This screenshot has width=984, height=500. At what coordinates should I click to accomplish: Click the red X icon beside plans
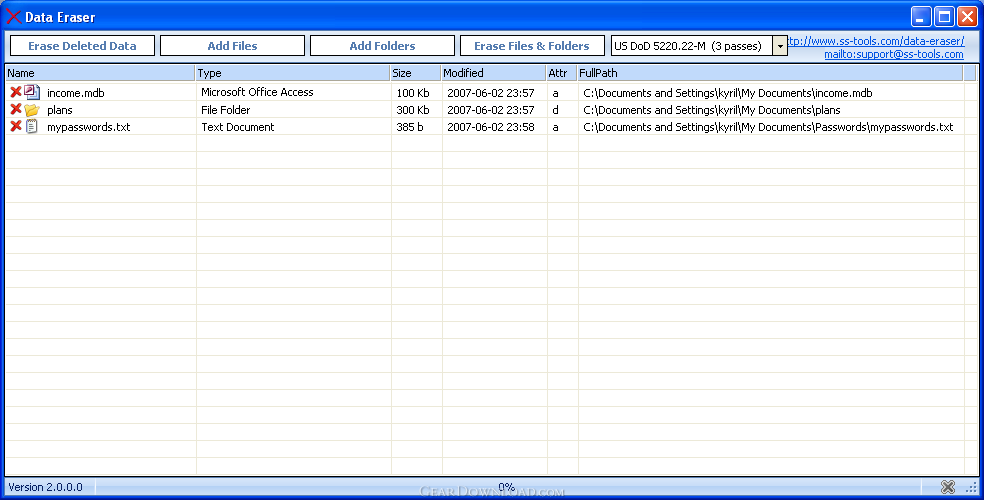pyautogui.click(x=16, y=109)
